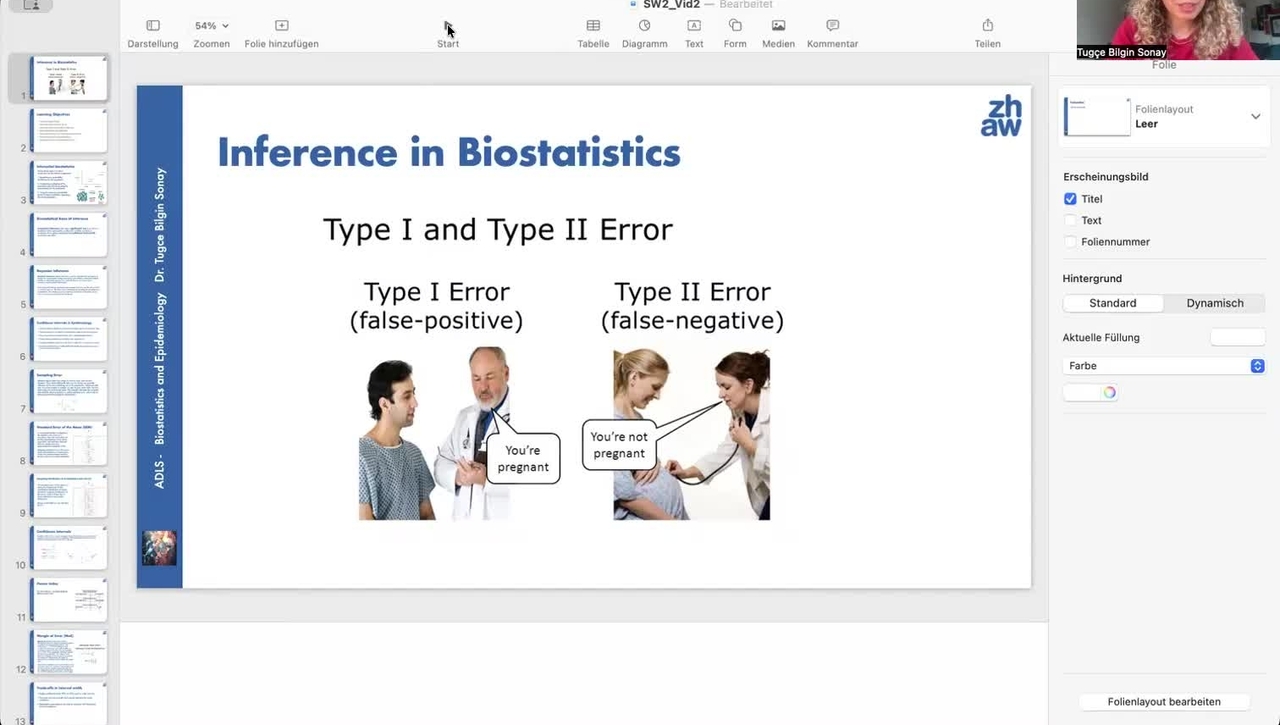Uncheck the Titel checkbox
The width and height of the screenshot is (1280, 725).
(x=1070, y=199)
